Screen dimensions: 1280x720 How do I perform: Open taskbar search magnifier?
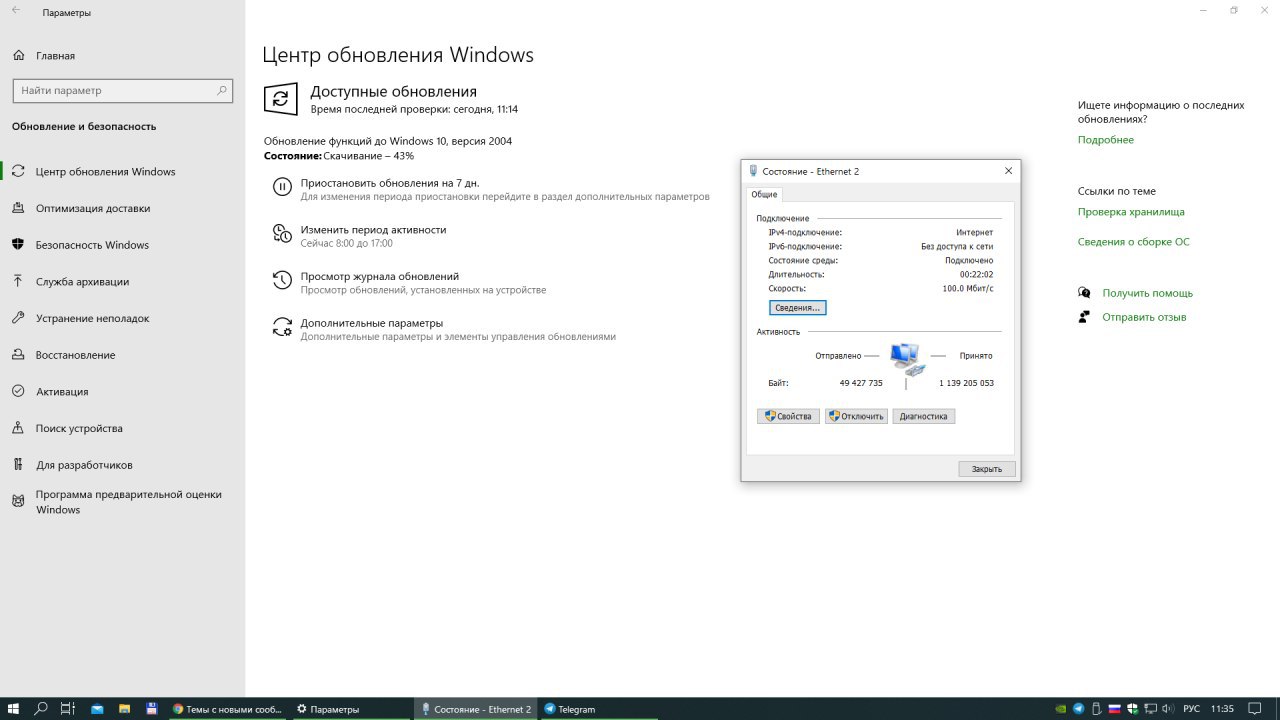tap(41, 709)
